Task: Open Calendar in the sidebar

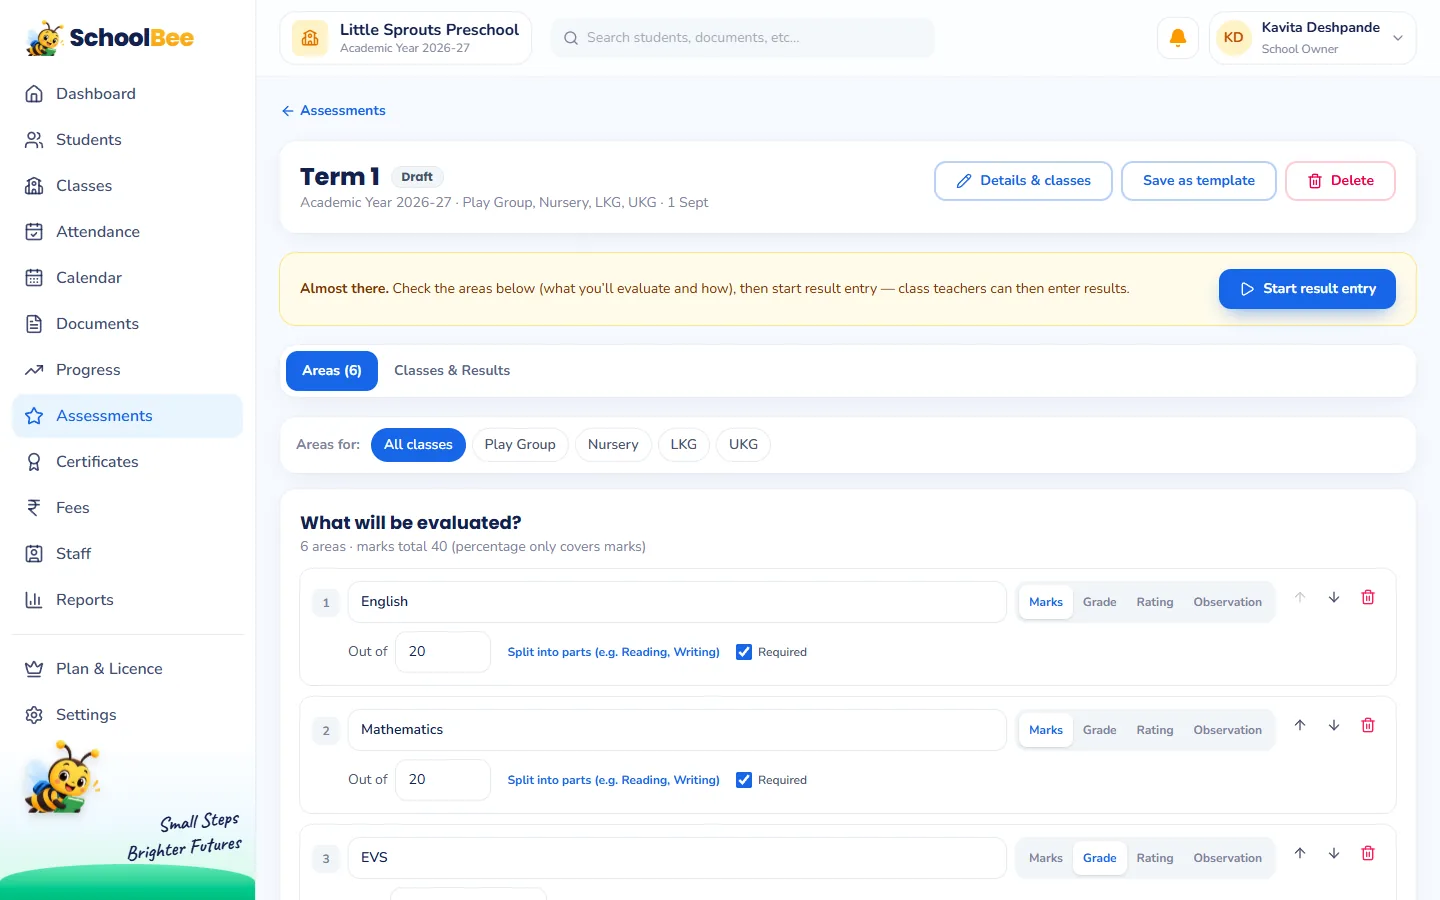Action: pos(127,278)
